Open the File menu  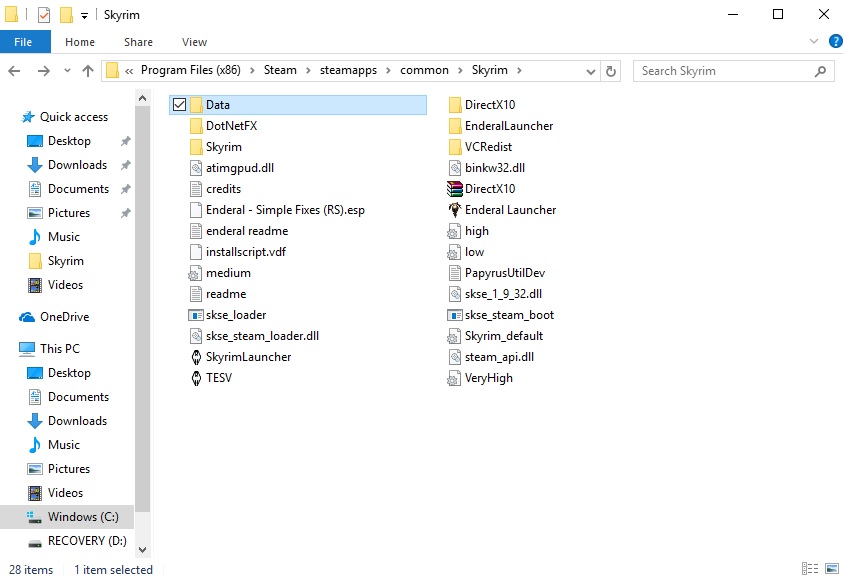tap(23, 42)
